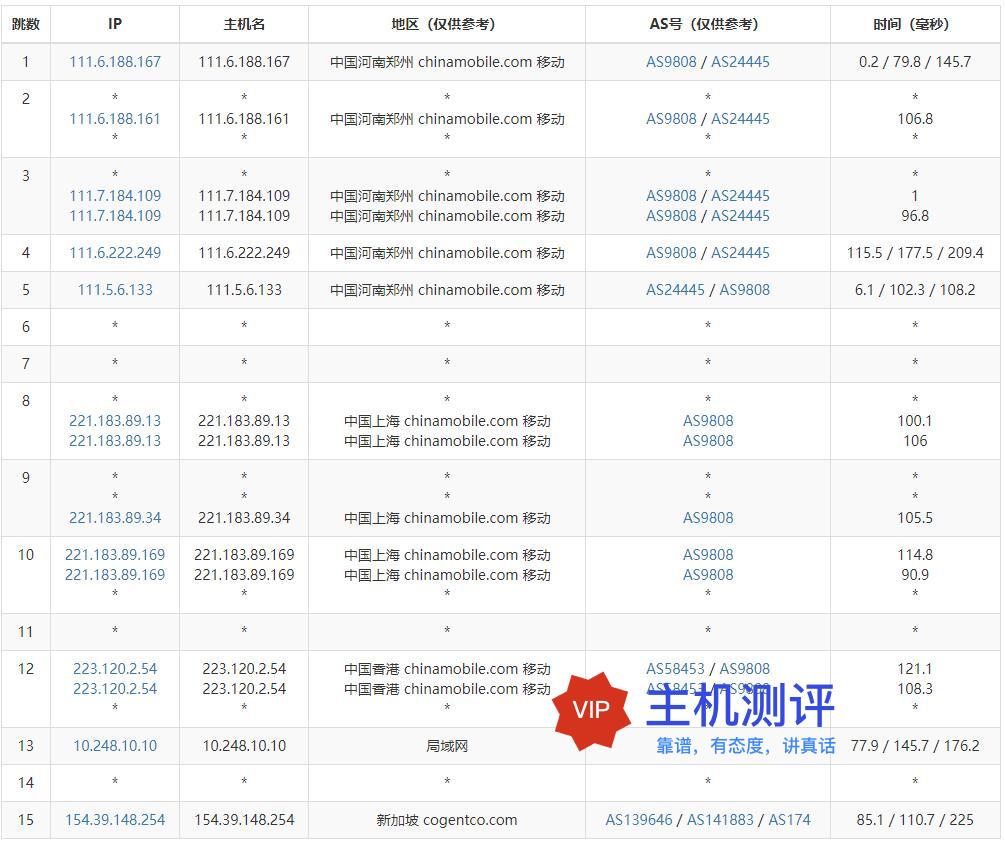Select the region text in the hop 5 row
The width and height of the screenshot is (1005, 842).
tap(447, 290)
